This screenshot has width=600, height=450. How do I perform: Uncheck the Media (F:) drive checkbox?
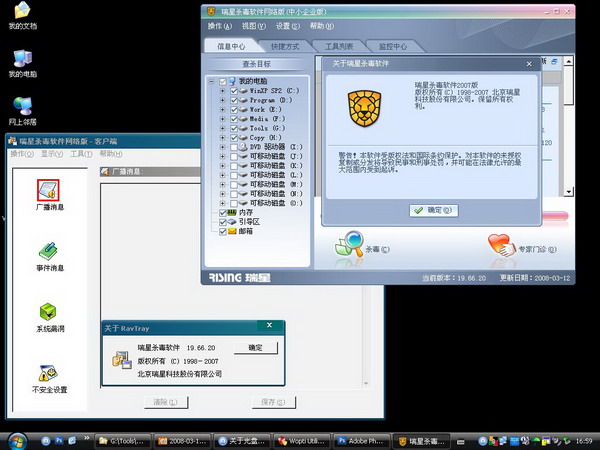[x=234, y=119]
